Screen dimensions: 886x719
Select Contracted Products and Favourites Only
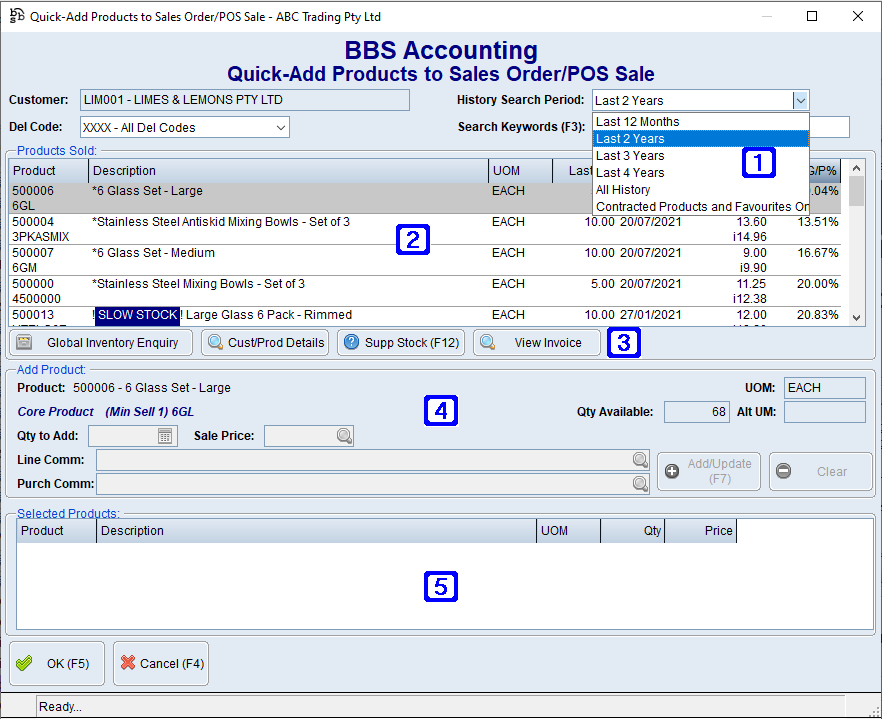(700, 205)
